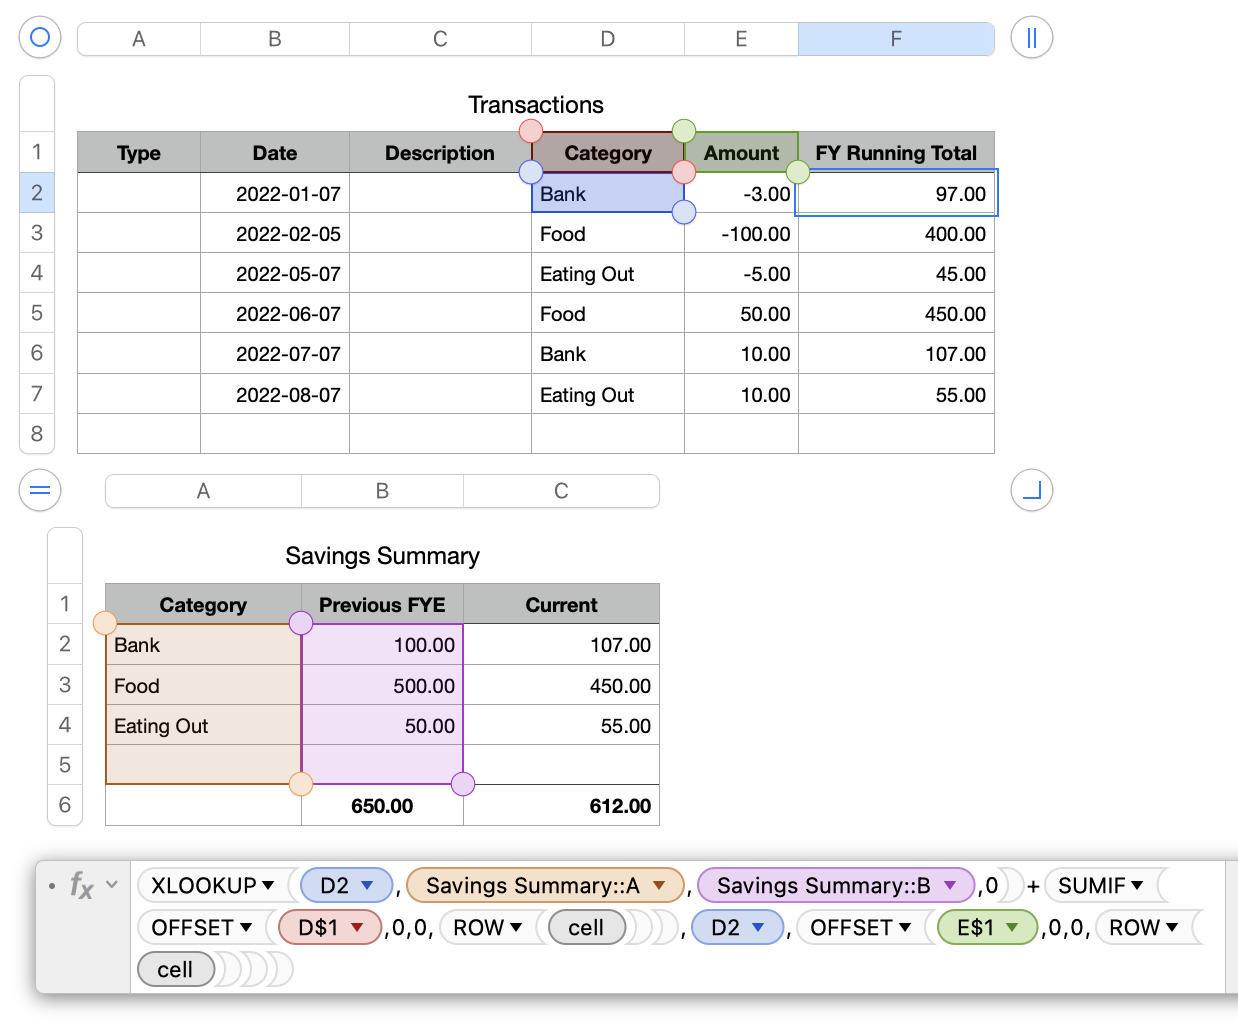Open the E$1 reference token dropdown
1238x1020 pixels.
click(x=1012, y=927)
